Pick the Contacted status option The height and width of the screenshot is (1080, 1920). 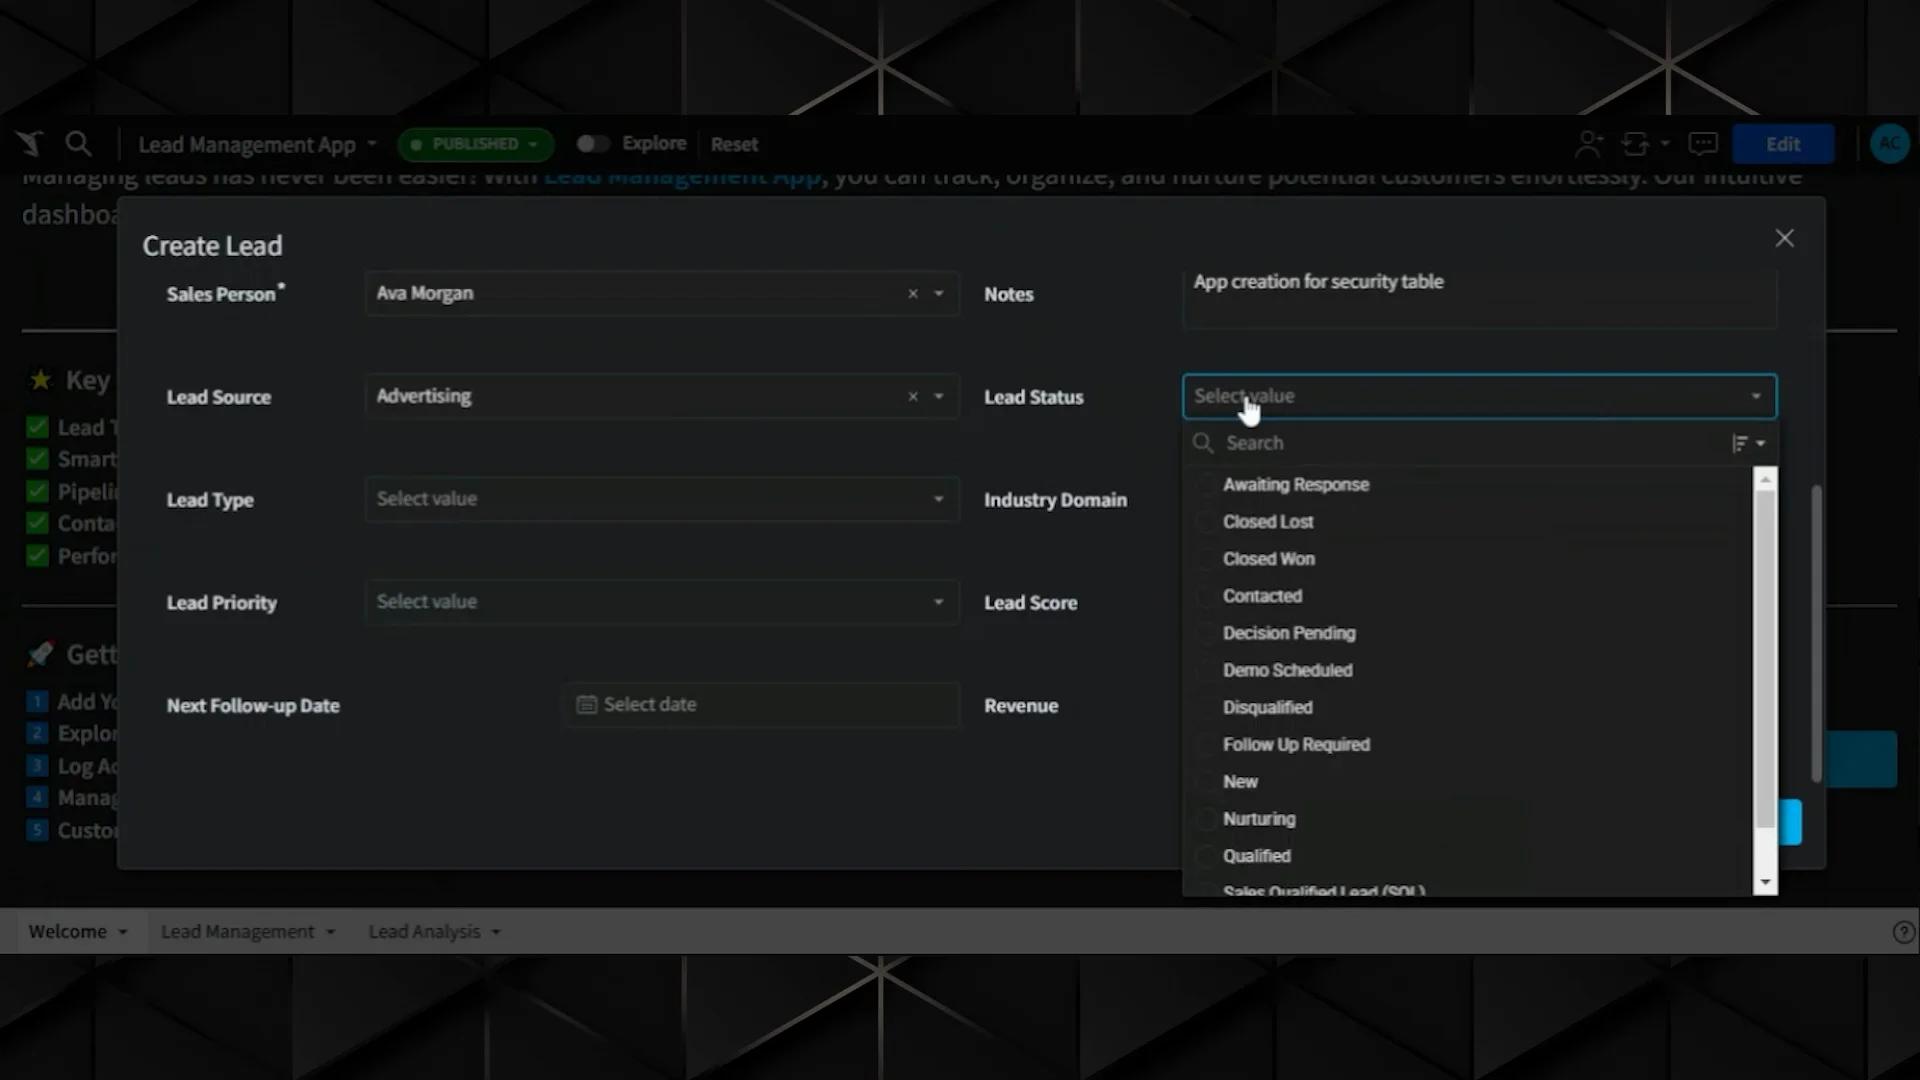click(x=1262, y=596)
